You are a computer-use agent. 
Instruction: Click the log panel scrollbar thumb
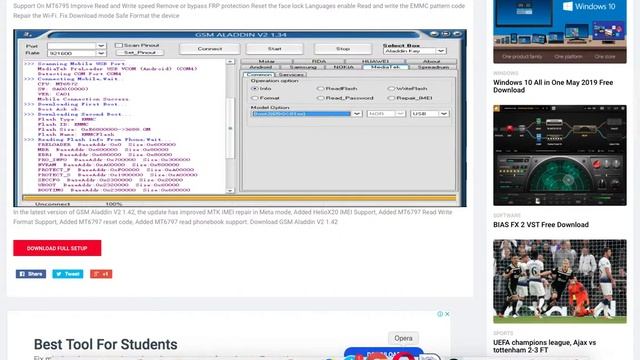click(x=230, y=129)
